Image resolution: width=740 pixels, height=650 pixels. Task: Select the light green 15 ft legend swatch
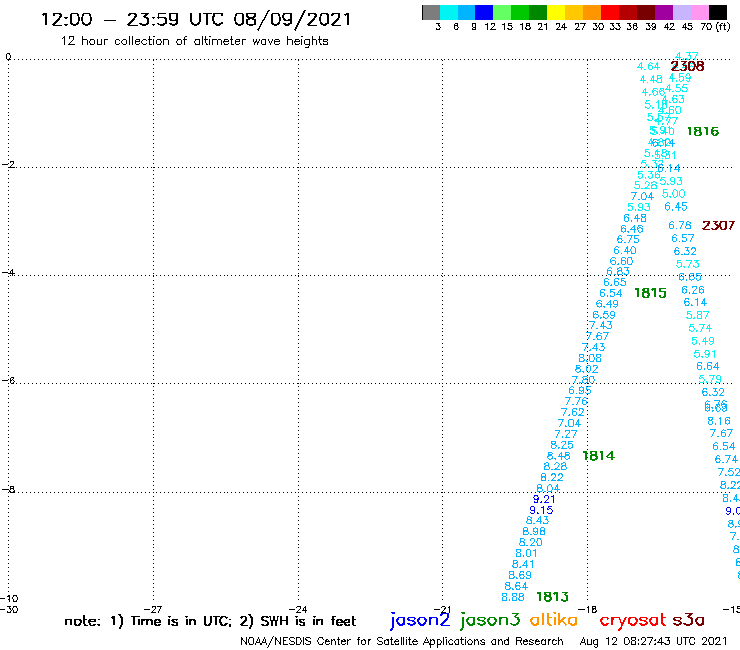(502, 12)
